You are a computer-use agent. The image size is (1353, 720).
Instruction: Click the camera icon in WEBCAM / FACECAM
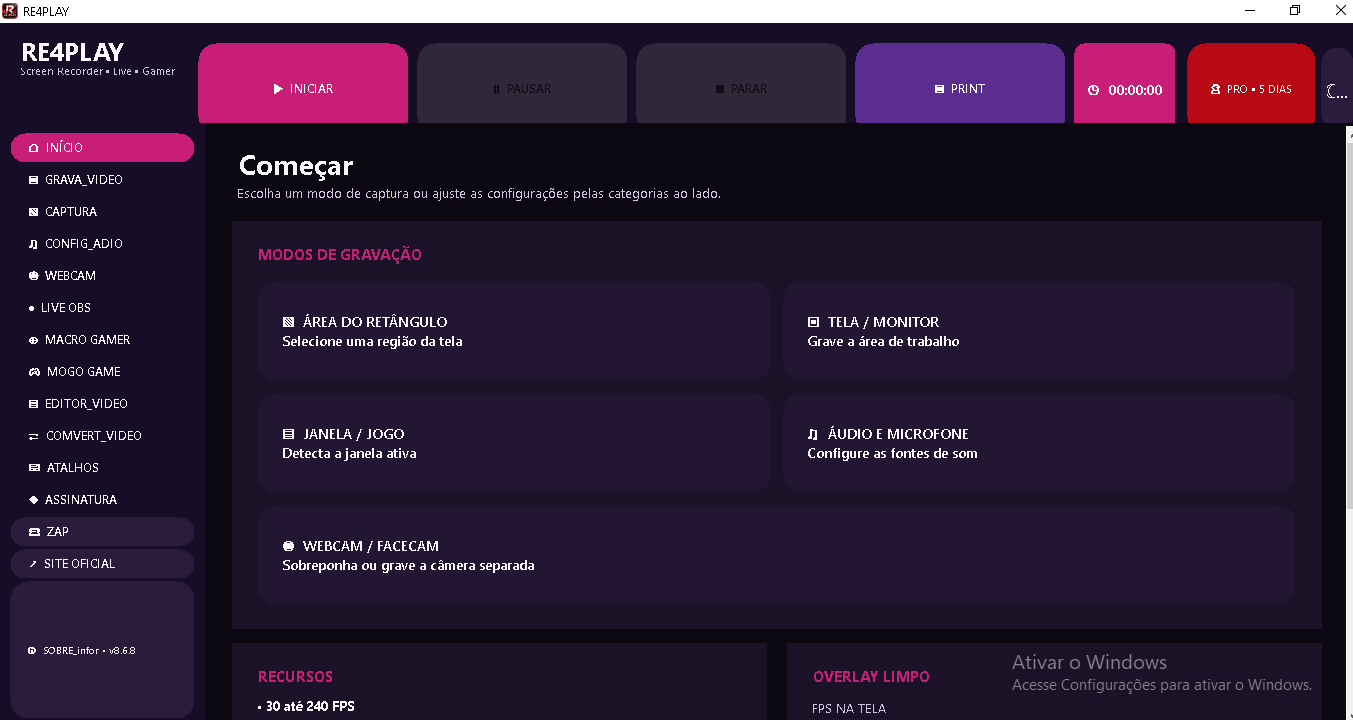[x=289, y=546]
